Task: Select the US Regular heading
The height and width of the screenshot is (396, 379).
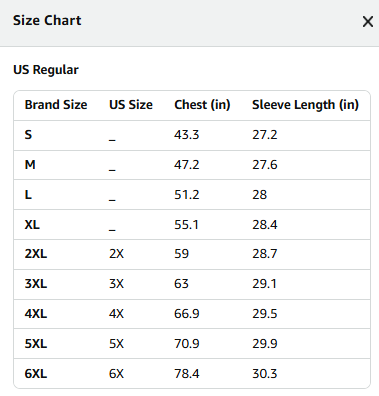Action: coord(46,70)
